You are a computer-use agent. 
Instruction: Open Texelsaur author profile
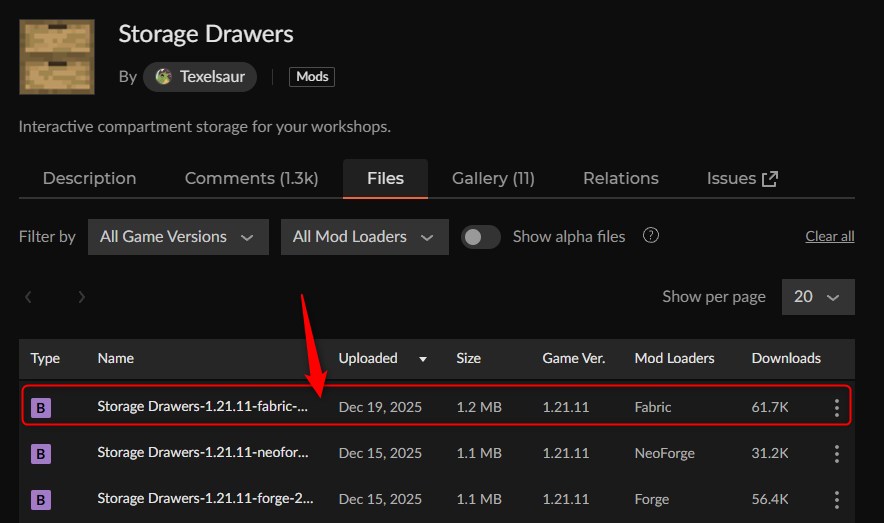(200, 77)
